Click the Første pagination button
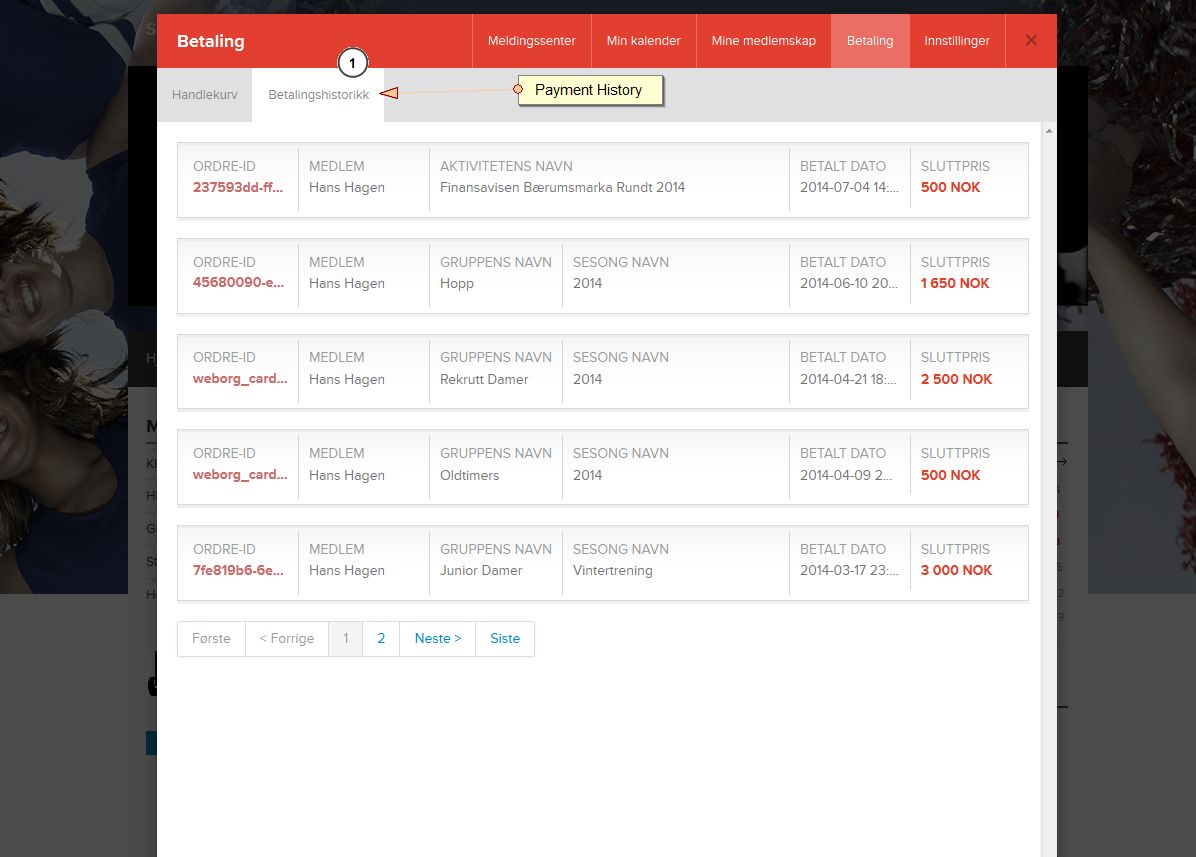Screen dimensions: 1196x857 tap(211, 638)
